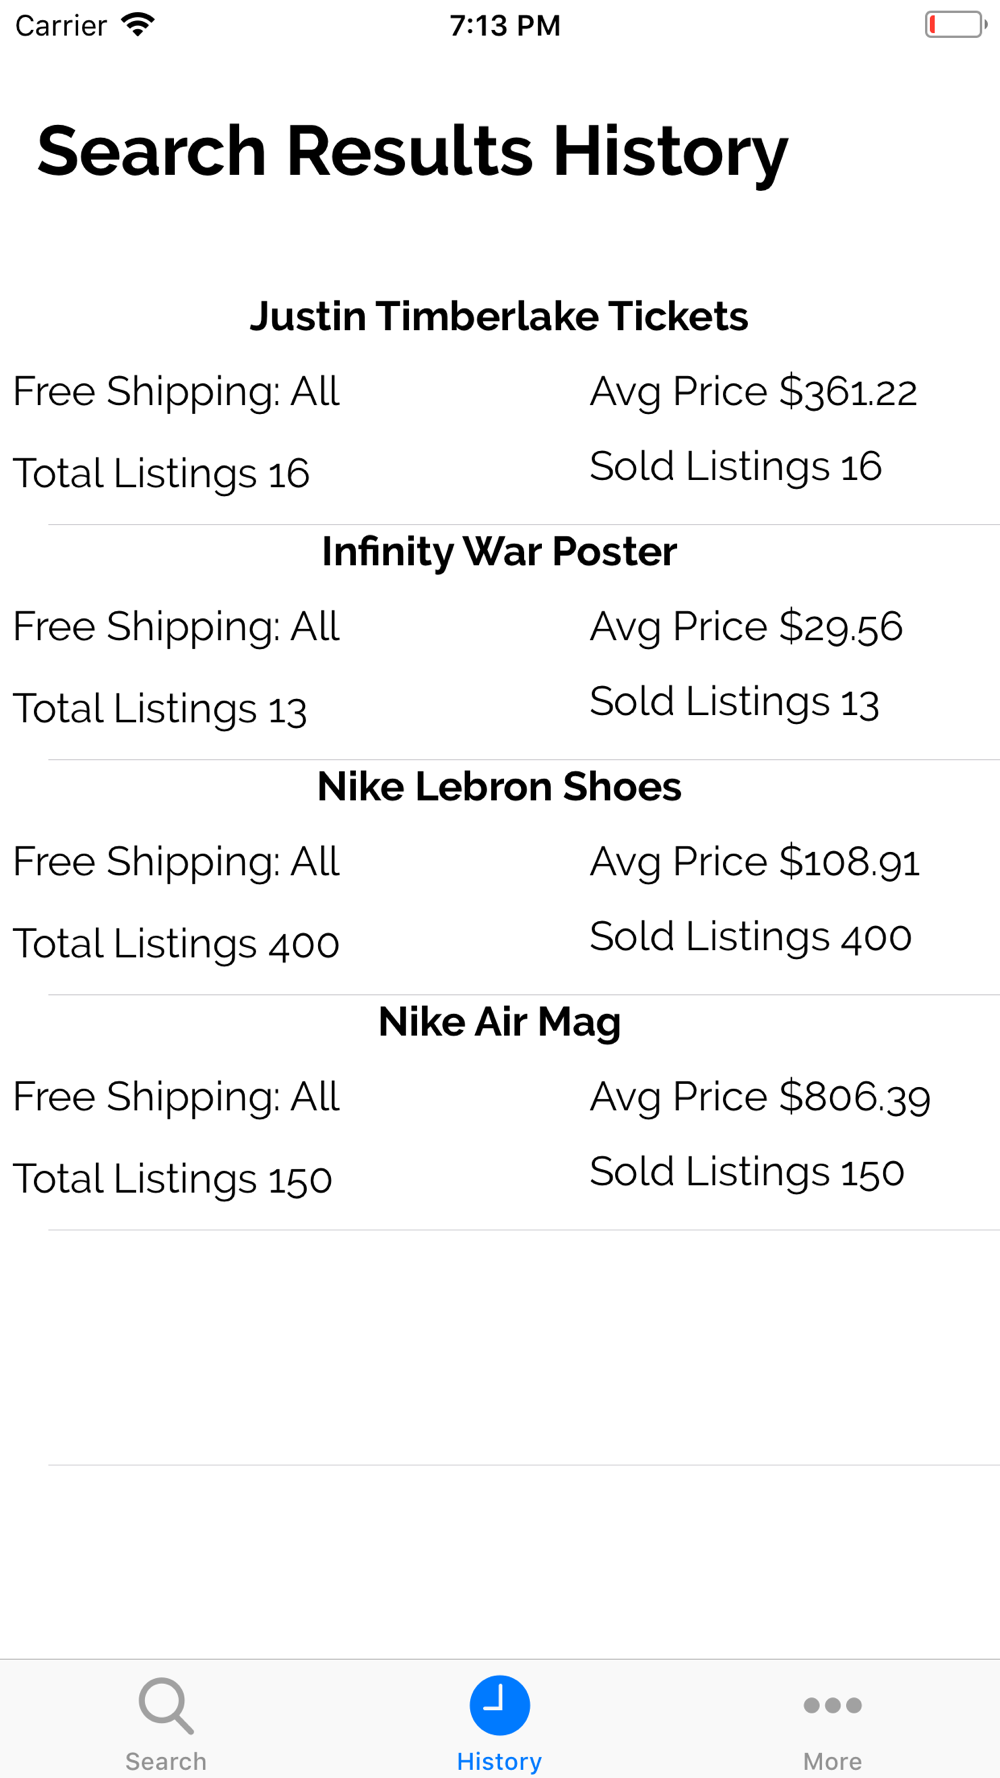The image size is (1000, 1778).
Task: Select Nike Lebron Shoes entry
Action: pos(499,786)
